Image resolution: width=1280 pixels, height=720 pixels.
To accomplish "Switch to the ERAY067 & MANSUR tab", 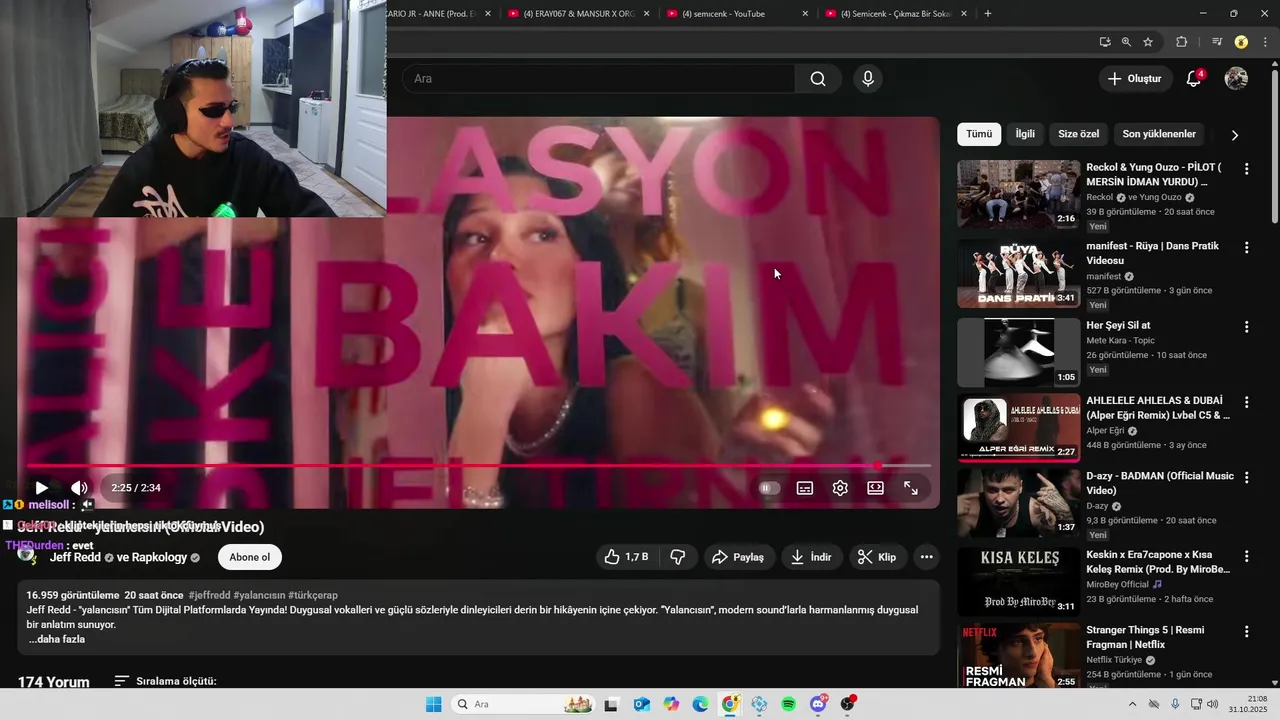I will (577, 13).
